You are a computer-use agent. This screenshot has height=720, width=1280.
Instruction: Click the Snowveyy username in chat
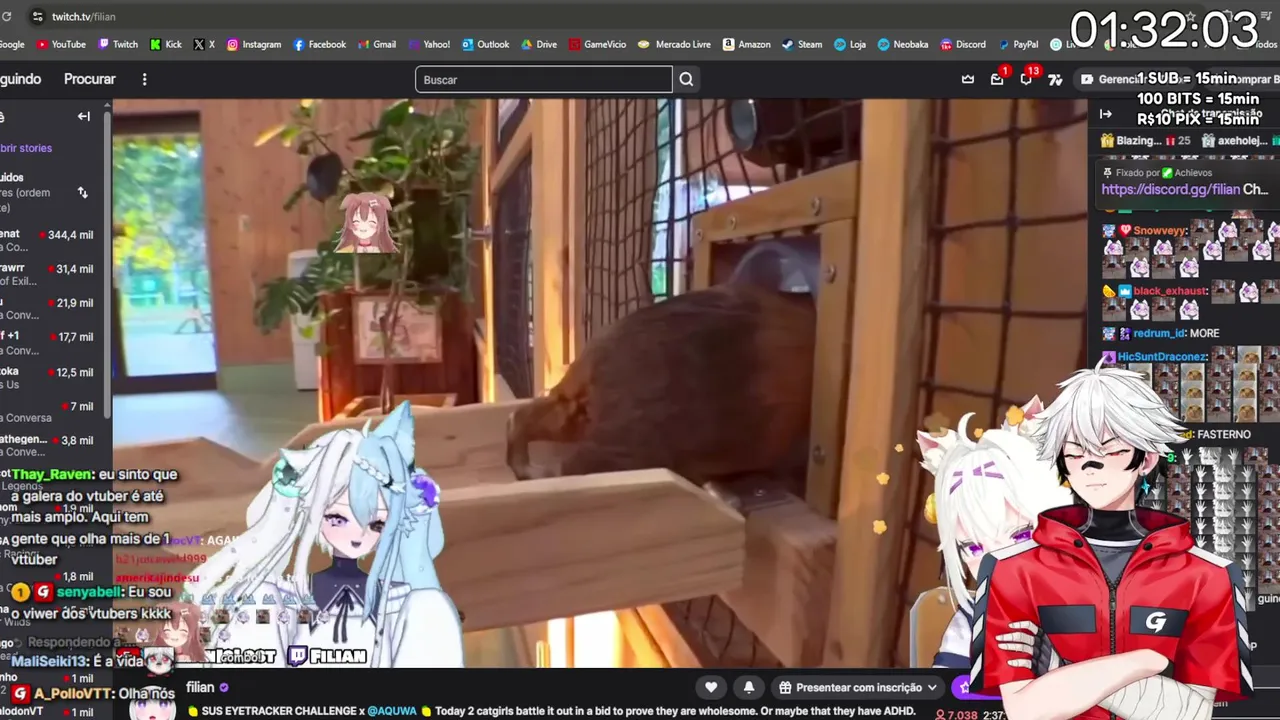click(x=1159, y=230)
